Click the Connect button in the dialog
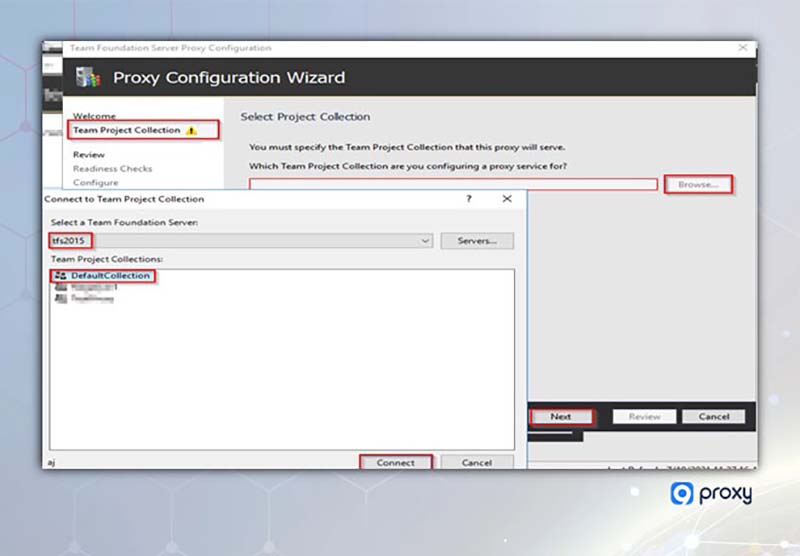 point(396,462)
